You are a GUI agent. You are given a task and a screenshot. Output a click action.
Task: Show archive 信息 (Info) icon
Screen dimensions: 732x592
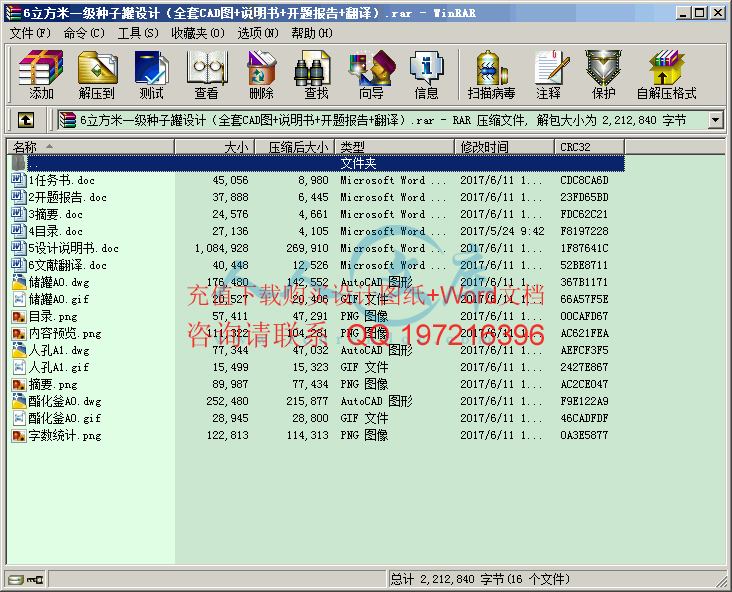tap(426, 75)
